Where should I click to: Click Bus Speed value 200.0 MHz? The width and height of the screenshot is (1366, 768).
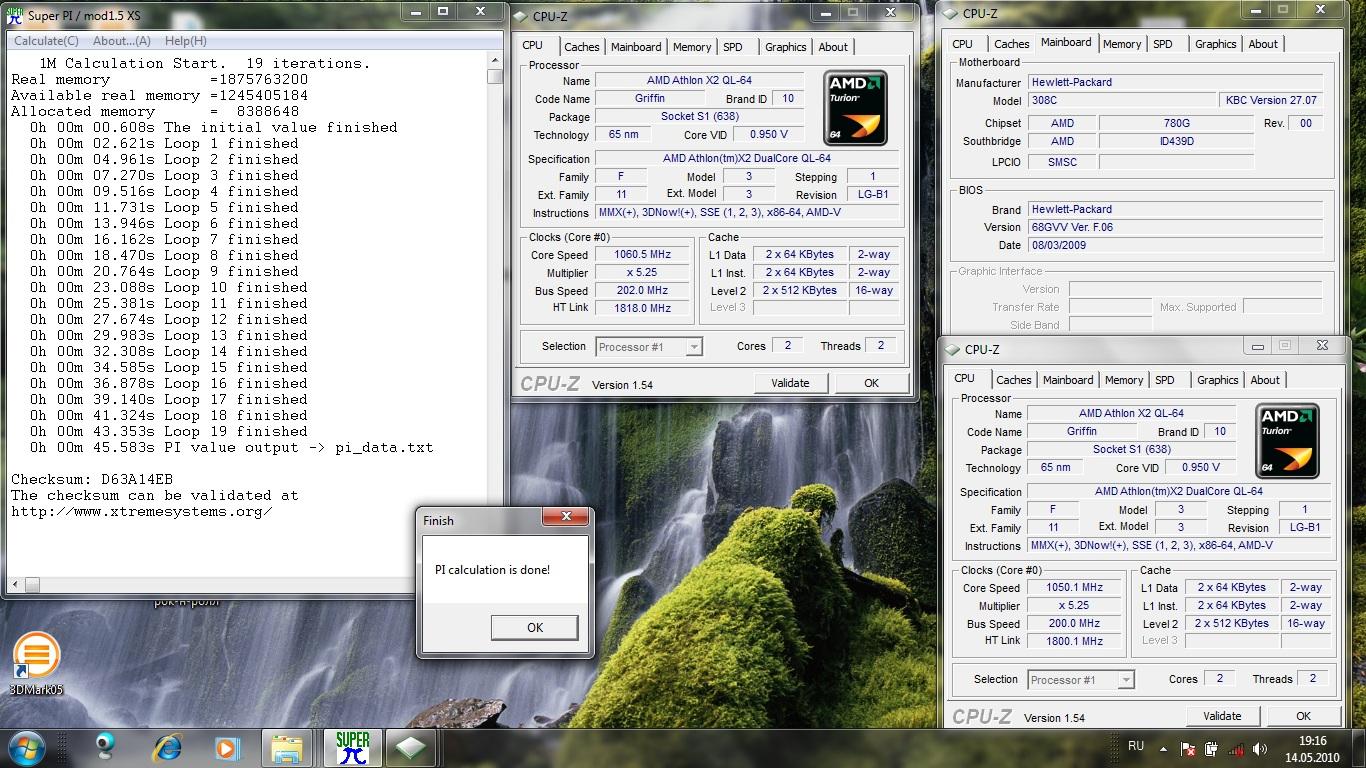click(1074, 623)
